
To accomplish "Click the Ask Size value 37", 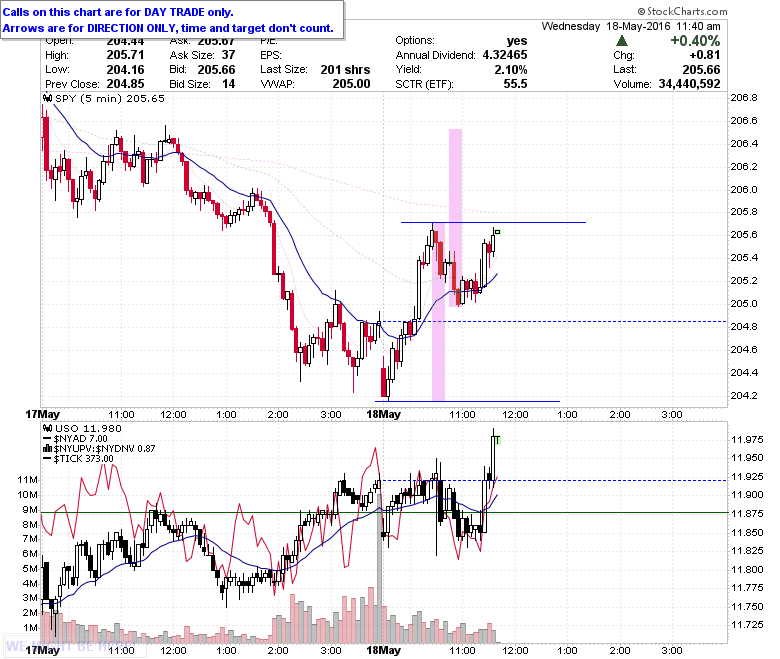I will pos(229,55).
